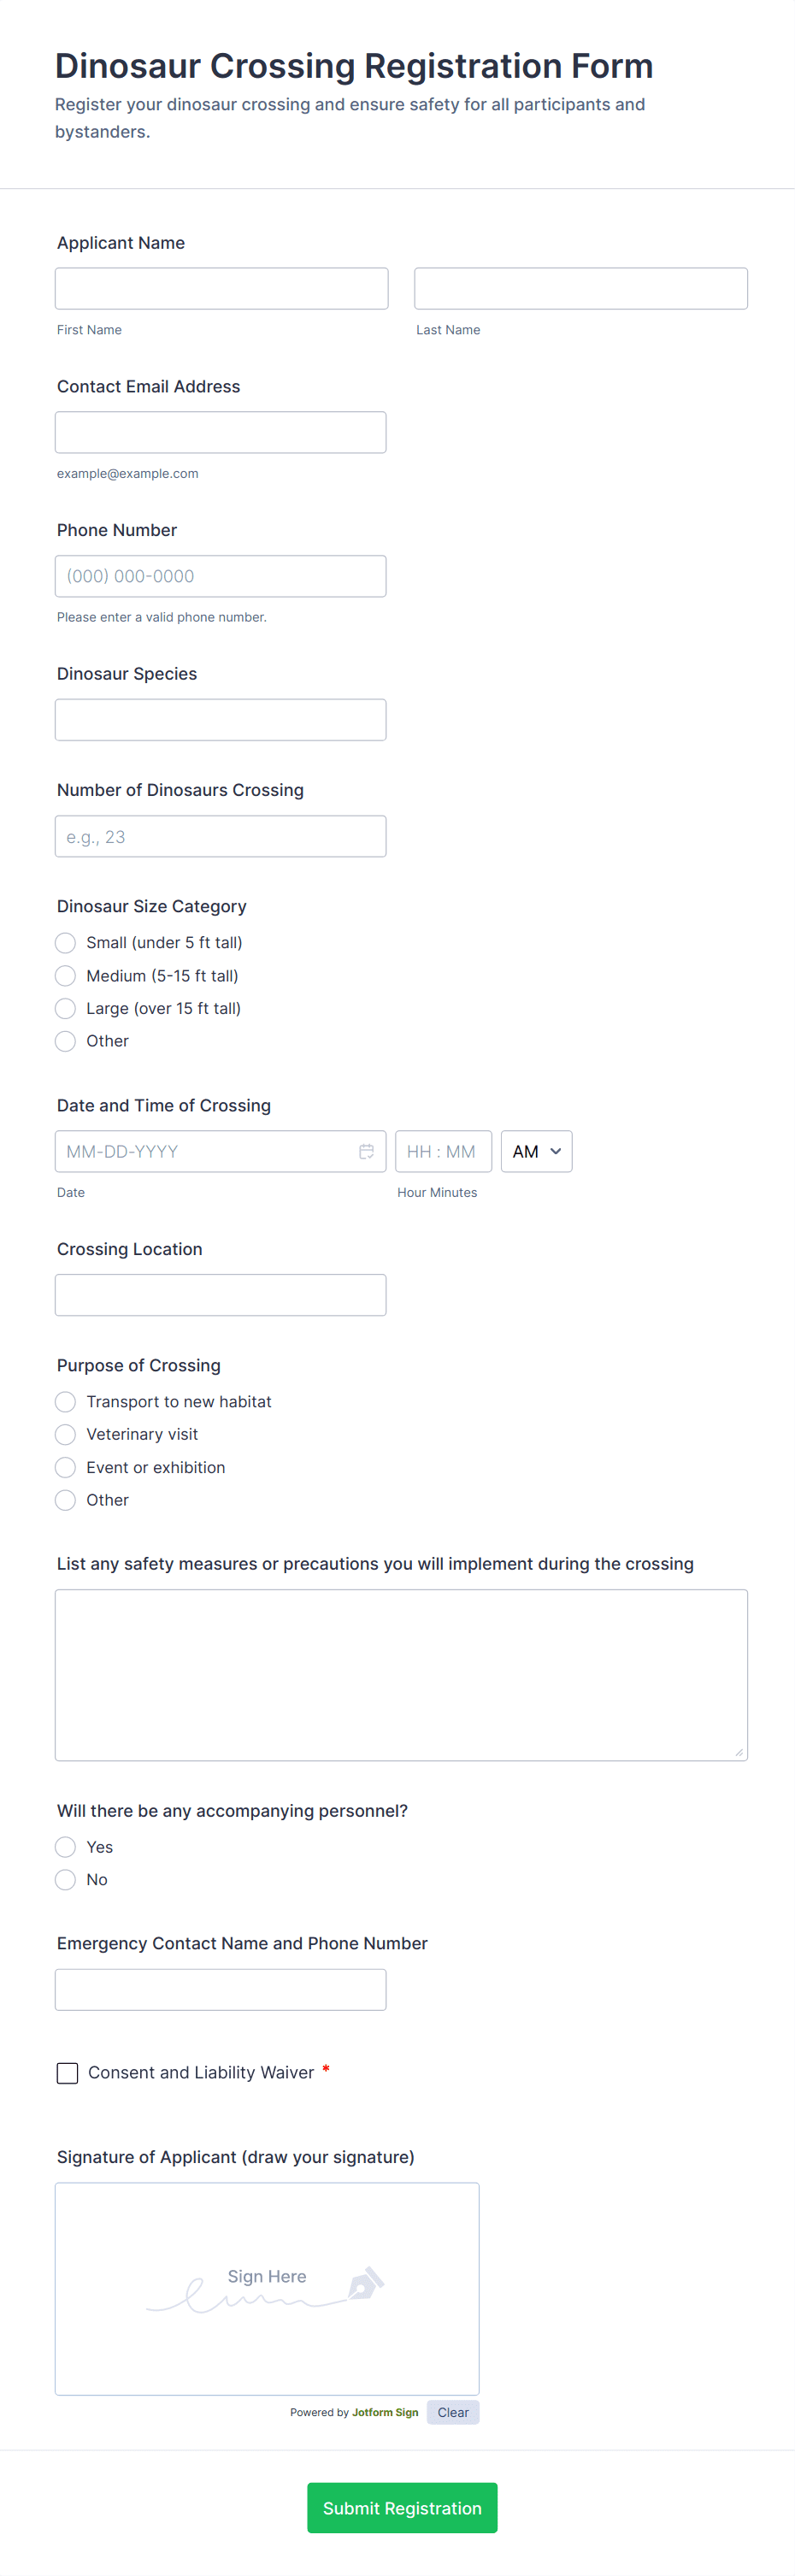Select Veterinary visit as crossing purpose
Viewport: 795px width, 2576px height.
(65, 1434)
